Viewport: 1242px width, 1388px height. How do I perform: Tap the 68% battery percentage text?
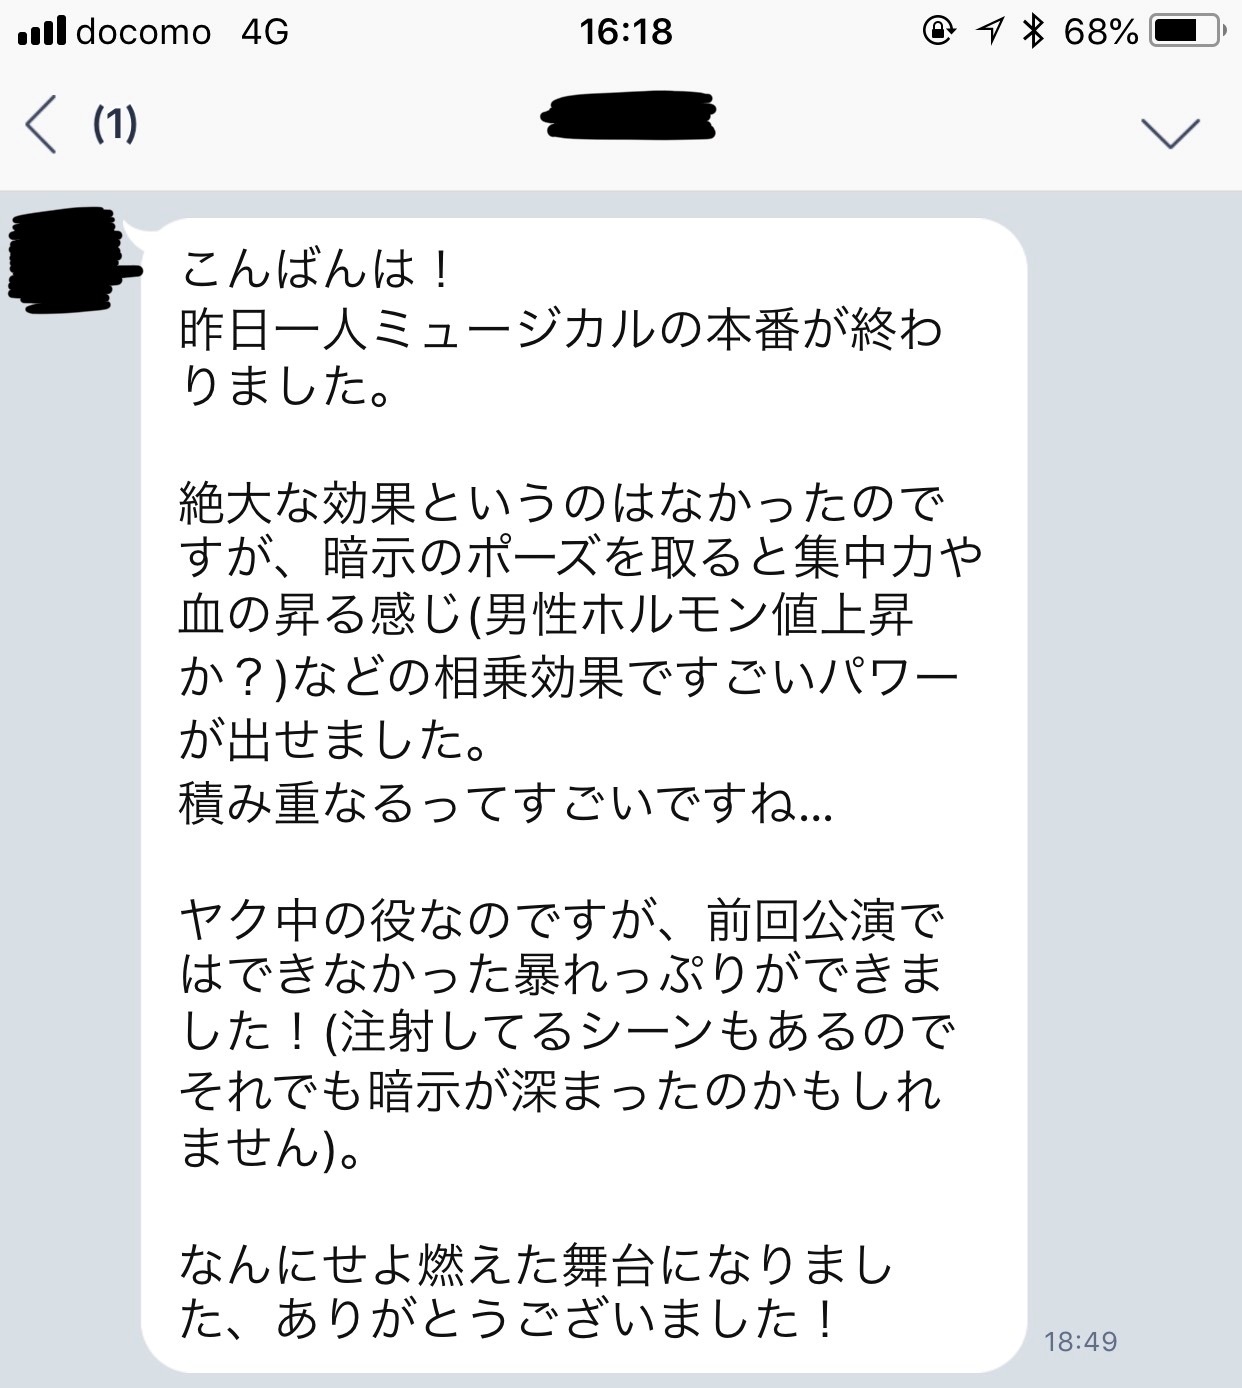(x=1101, y=32)
